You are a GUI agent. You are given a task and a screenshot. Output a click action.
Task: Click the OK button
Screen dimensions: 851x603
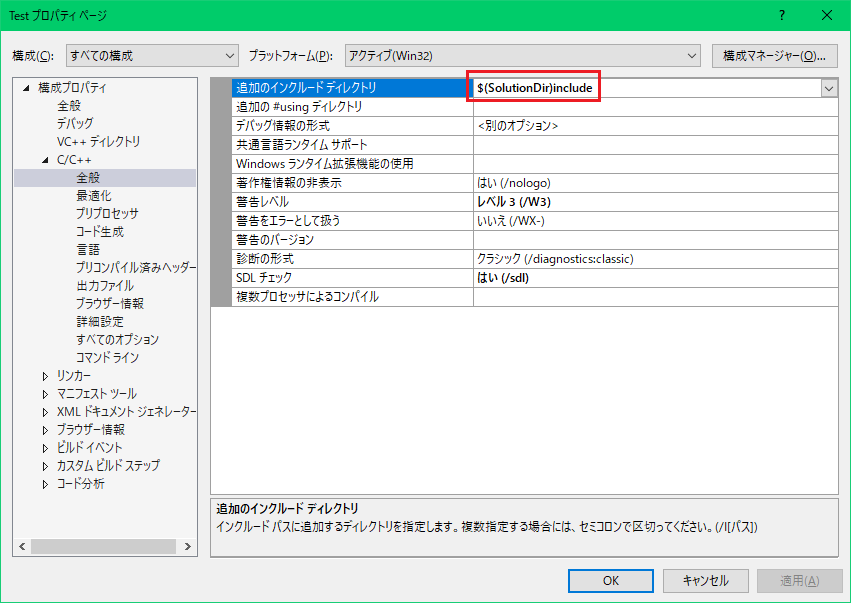click(x=611, y=580)
